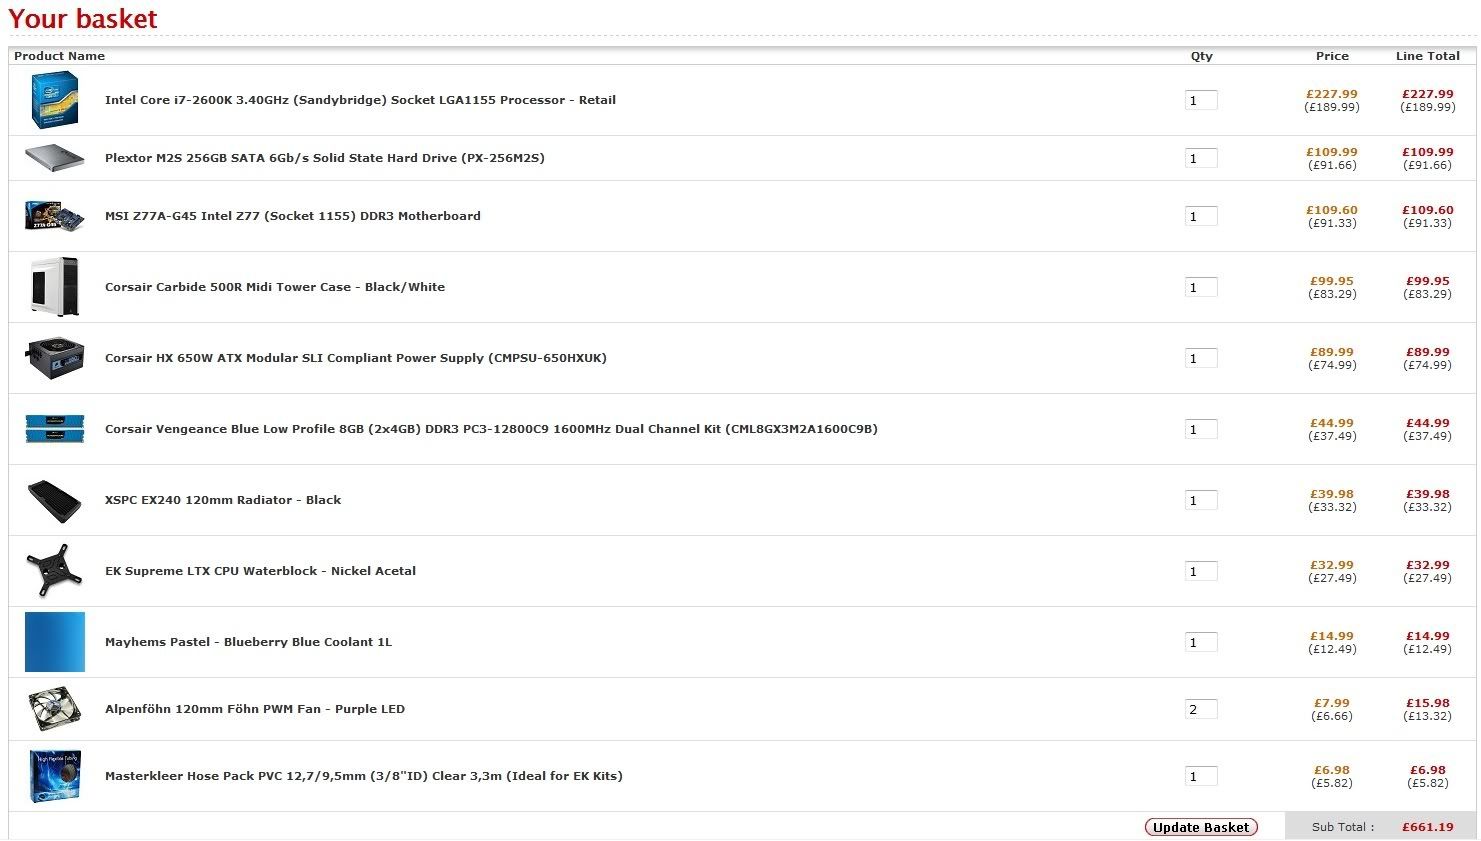Click the Corsair Vengeance Blue RAM thumbnail
This screenshot has height=841, width=1481.
coord(55,429)
